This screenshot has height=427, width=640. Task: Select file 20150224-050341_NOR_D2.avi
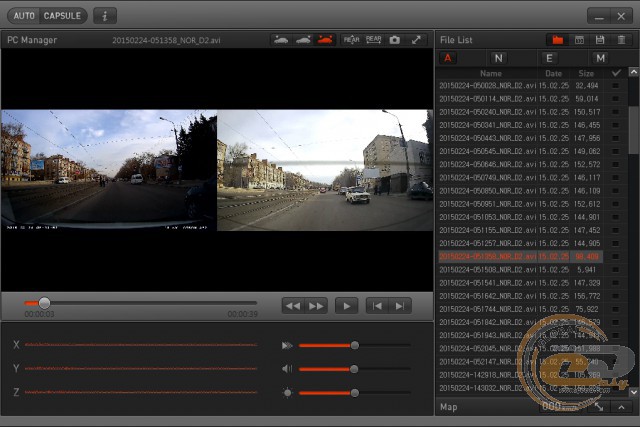(521, 125)
